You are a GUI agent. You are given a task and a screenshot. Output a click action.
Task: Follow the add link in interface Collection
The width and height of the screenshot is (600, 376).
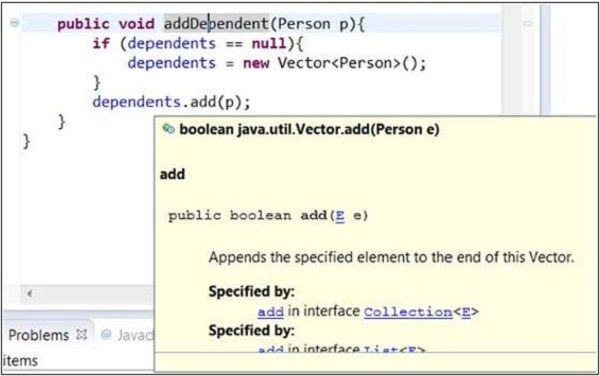pyautogui.click(x=271, y=312)
